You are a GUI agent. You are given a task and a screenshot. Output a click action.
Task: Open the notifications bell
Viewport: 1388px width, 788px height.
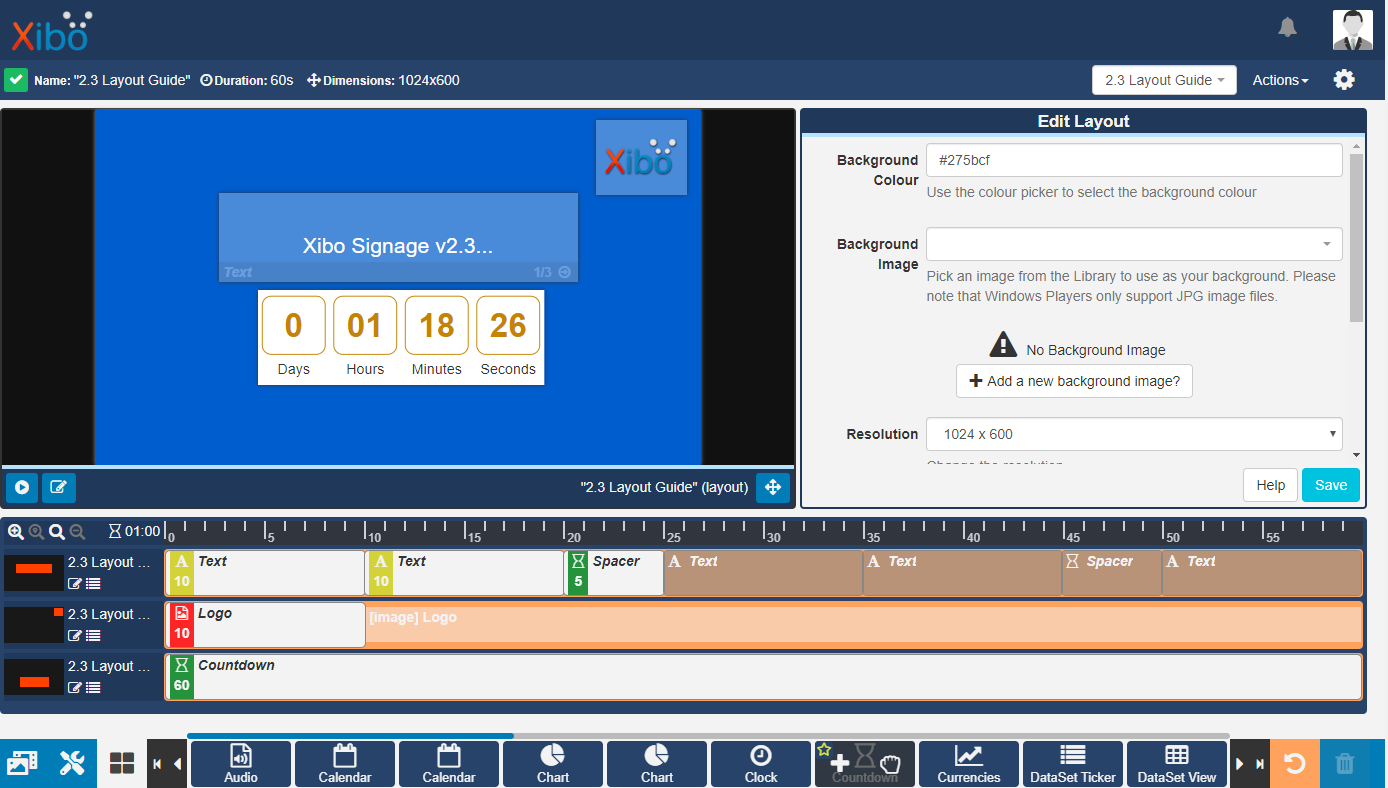coord(1287,28)
